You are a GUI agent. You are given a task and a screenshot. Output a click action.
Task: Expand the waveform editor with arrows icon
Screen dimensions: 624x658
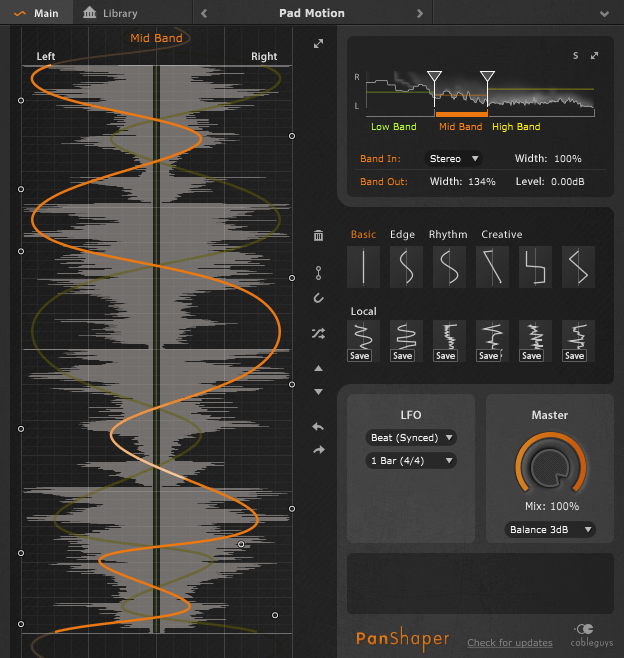pos(319,44)
